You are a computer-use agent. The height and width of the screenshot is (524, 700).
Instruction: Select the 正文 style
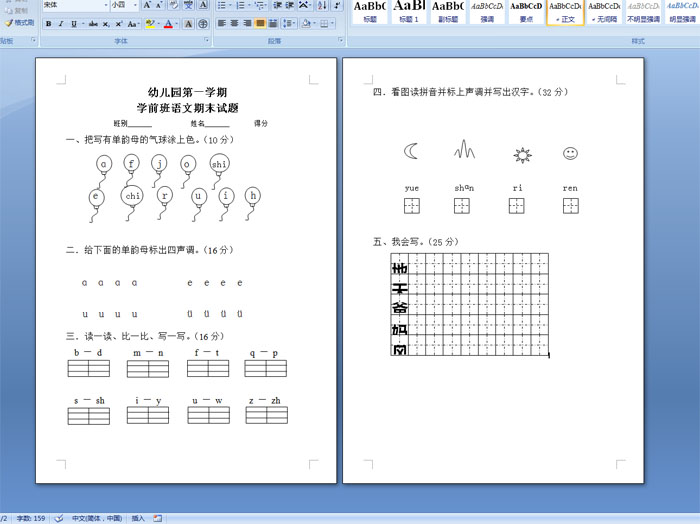565,12
